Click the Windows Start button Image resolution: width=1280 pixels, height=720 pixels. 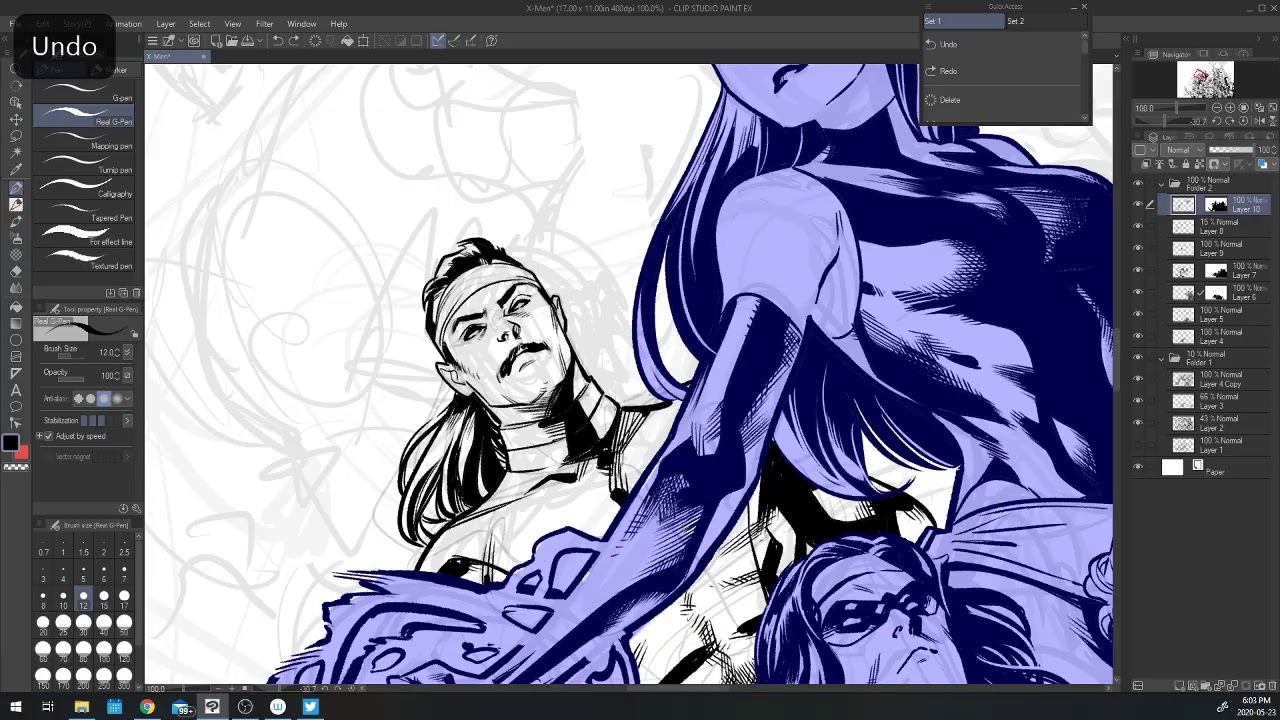click(16, 707)
